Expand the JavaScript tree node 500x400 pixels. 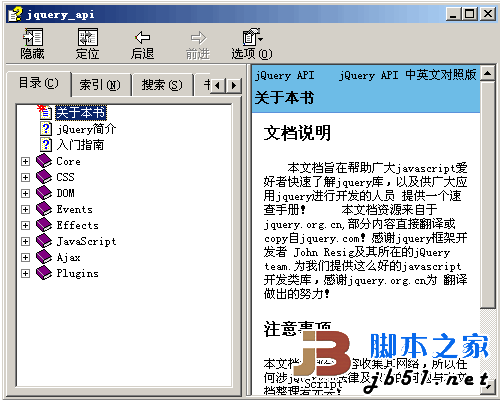pos(25,241)
